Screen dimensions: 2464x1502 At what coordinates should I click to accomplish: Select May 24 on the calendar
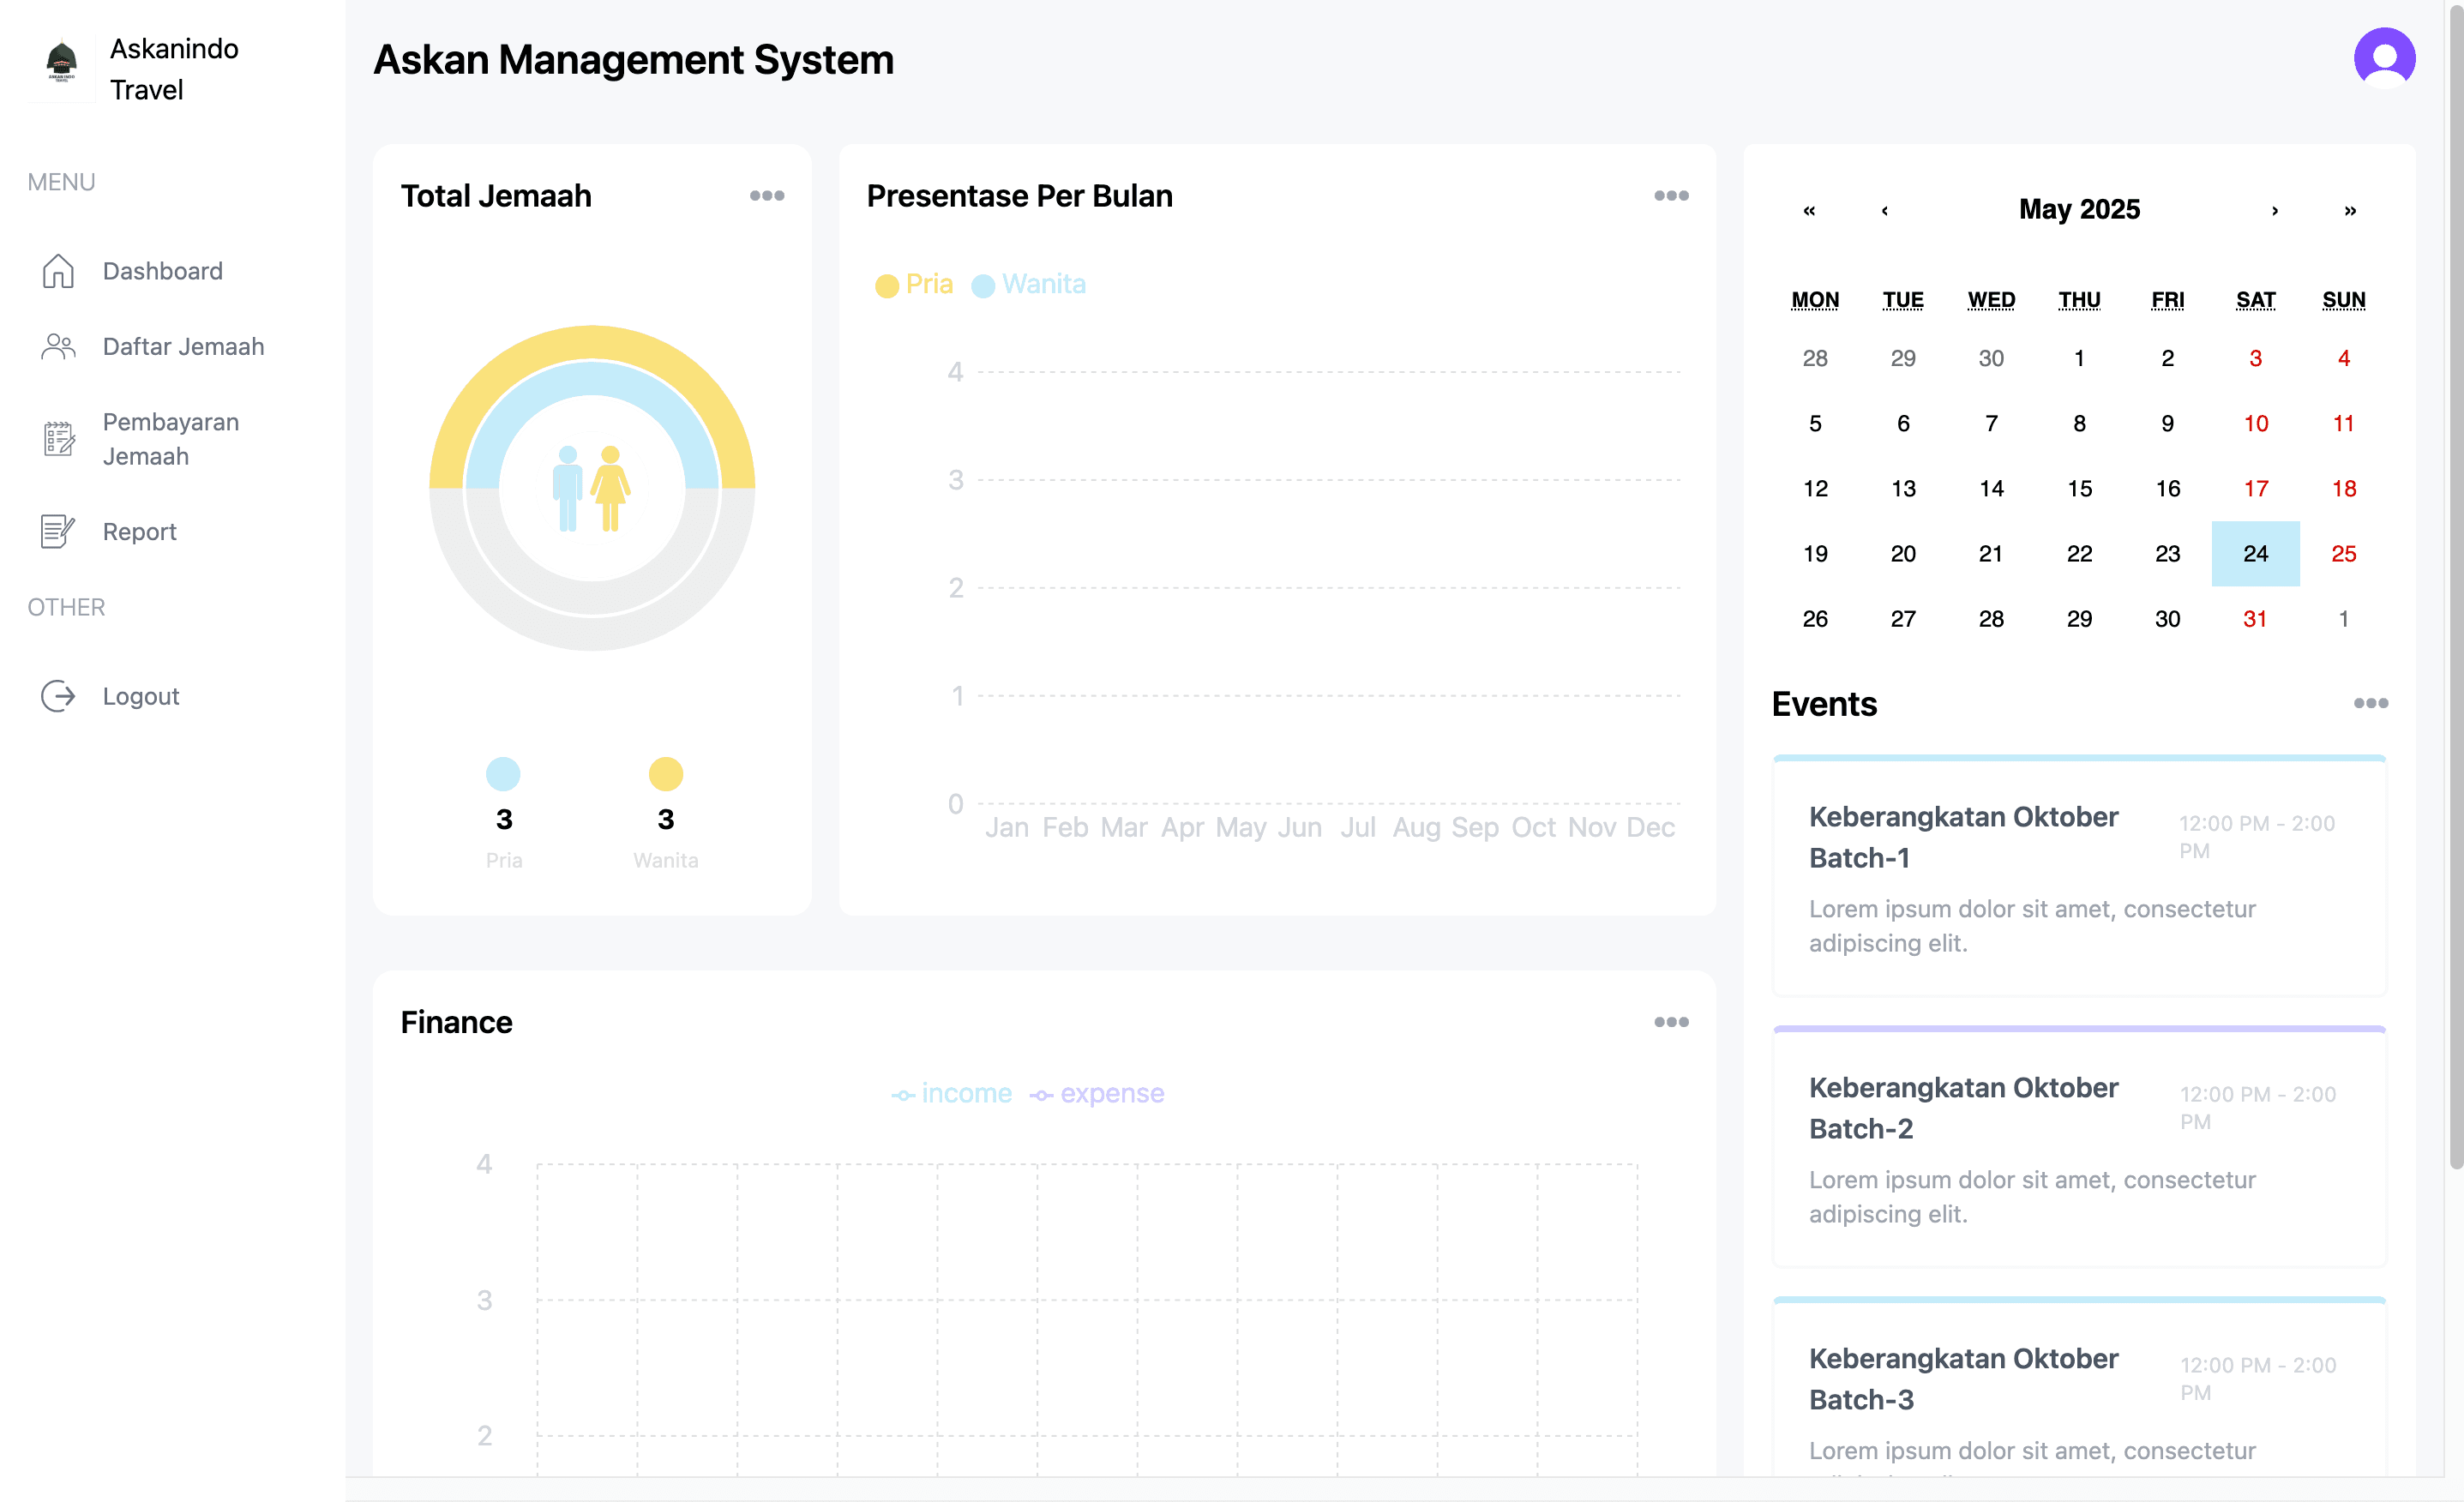[x=2255, y=554]
